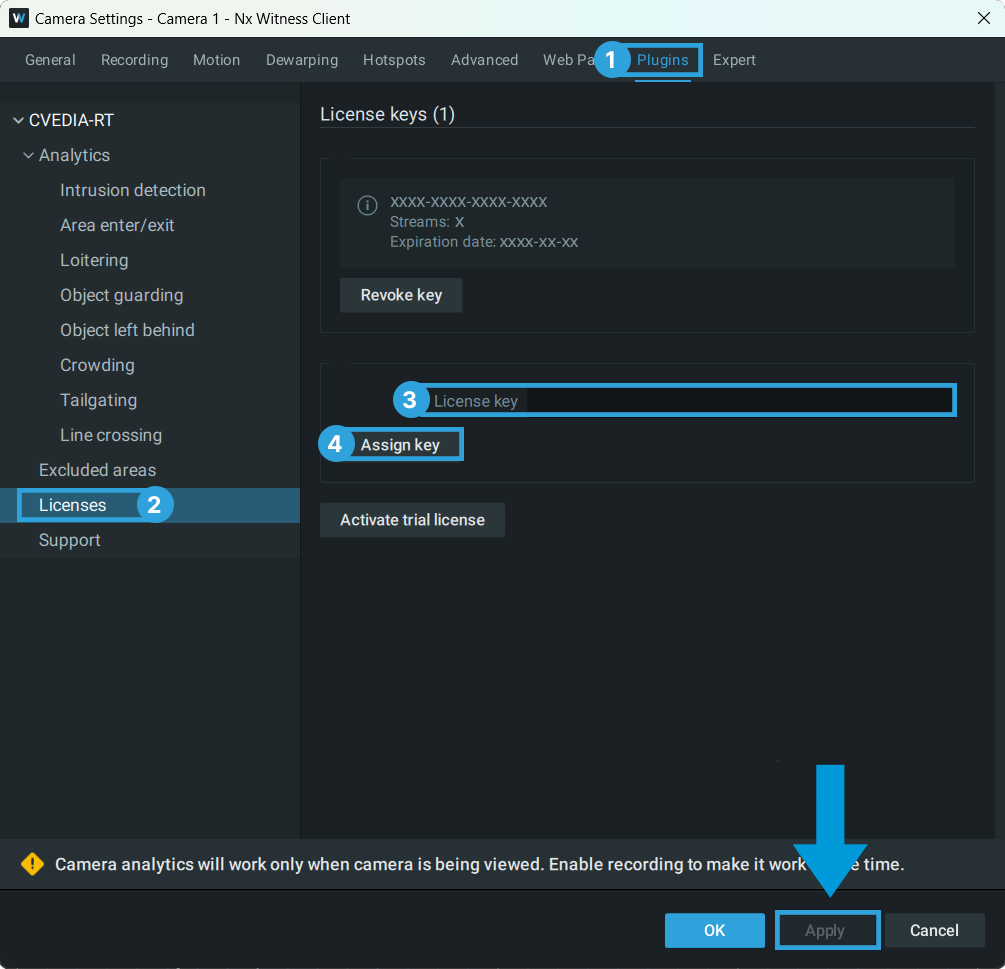The width and height of the screenshot is (1005, 969).
Task: Select Object left behind item
Action: coord(128,330)
